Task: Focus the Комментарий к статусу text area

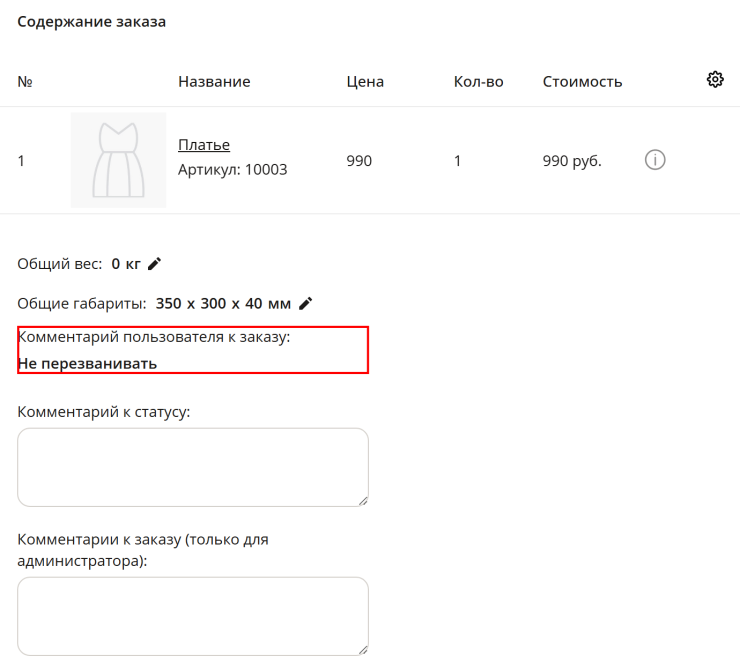Action: [193, 467]
